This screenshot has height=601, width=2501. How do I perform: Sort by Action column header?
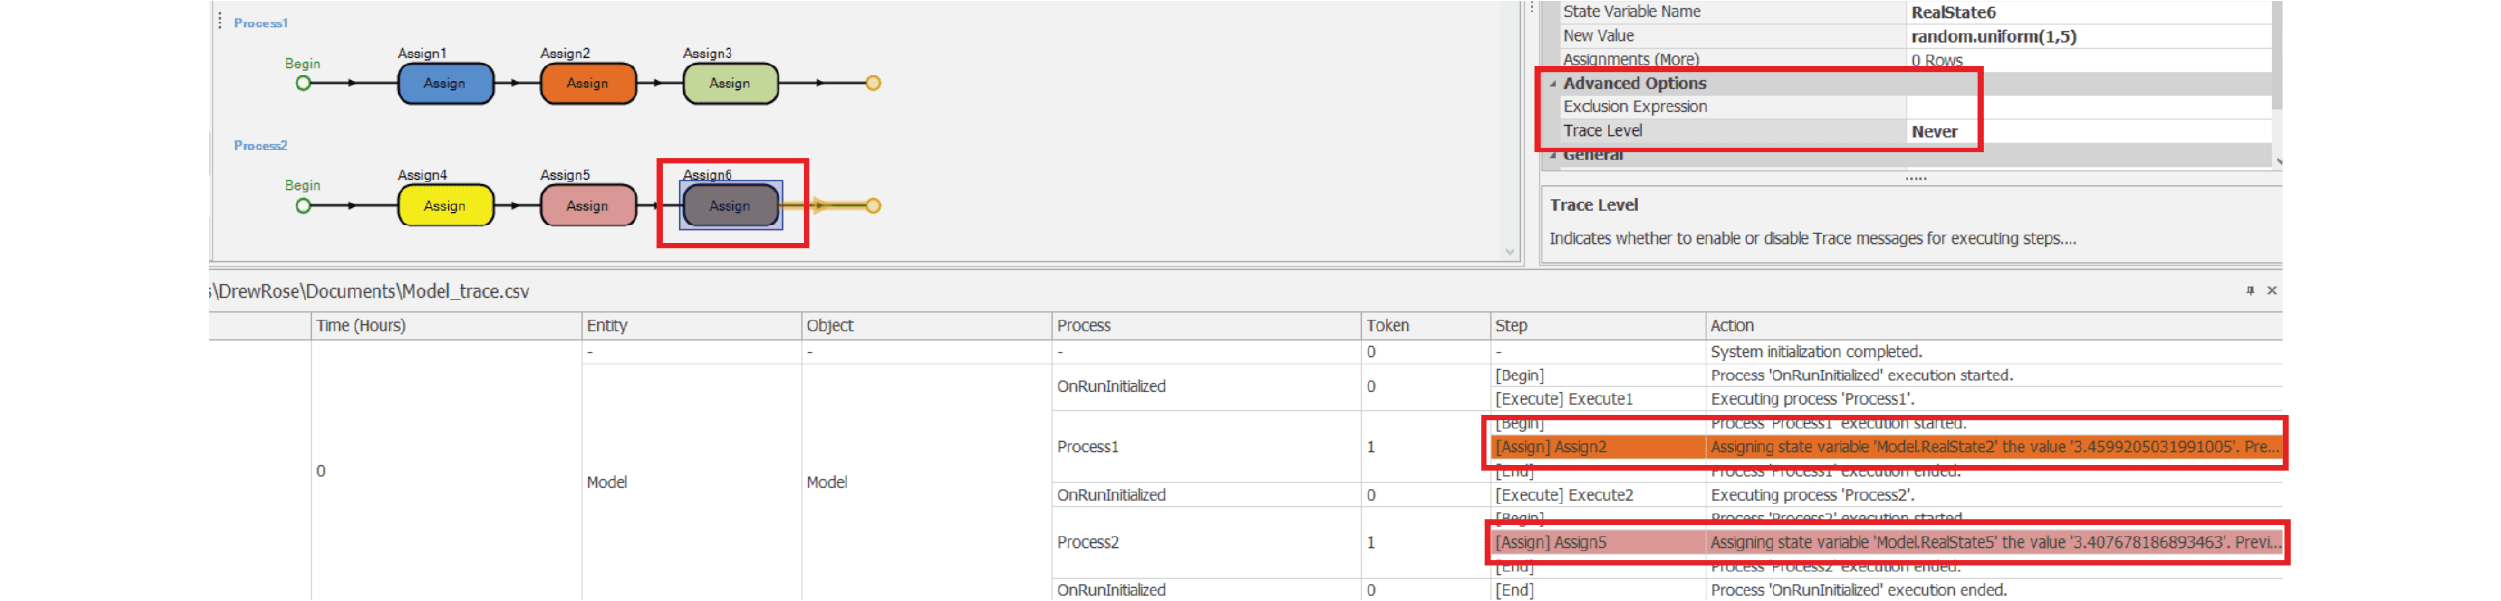click(x=1994, y=326)
